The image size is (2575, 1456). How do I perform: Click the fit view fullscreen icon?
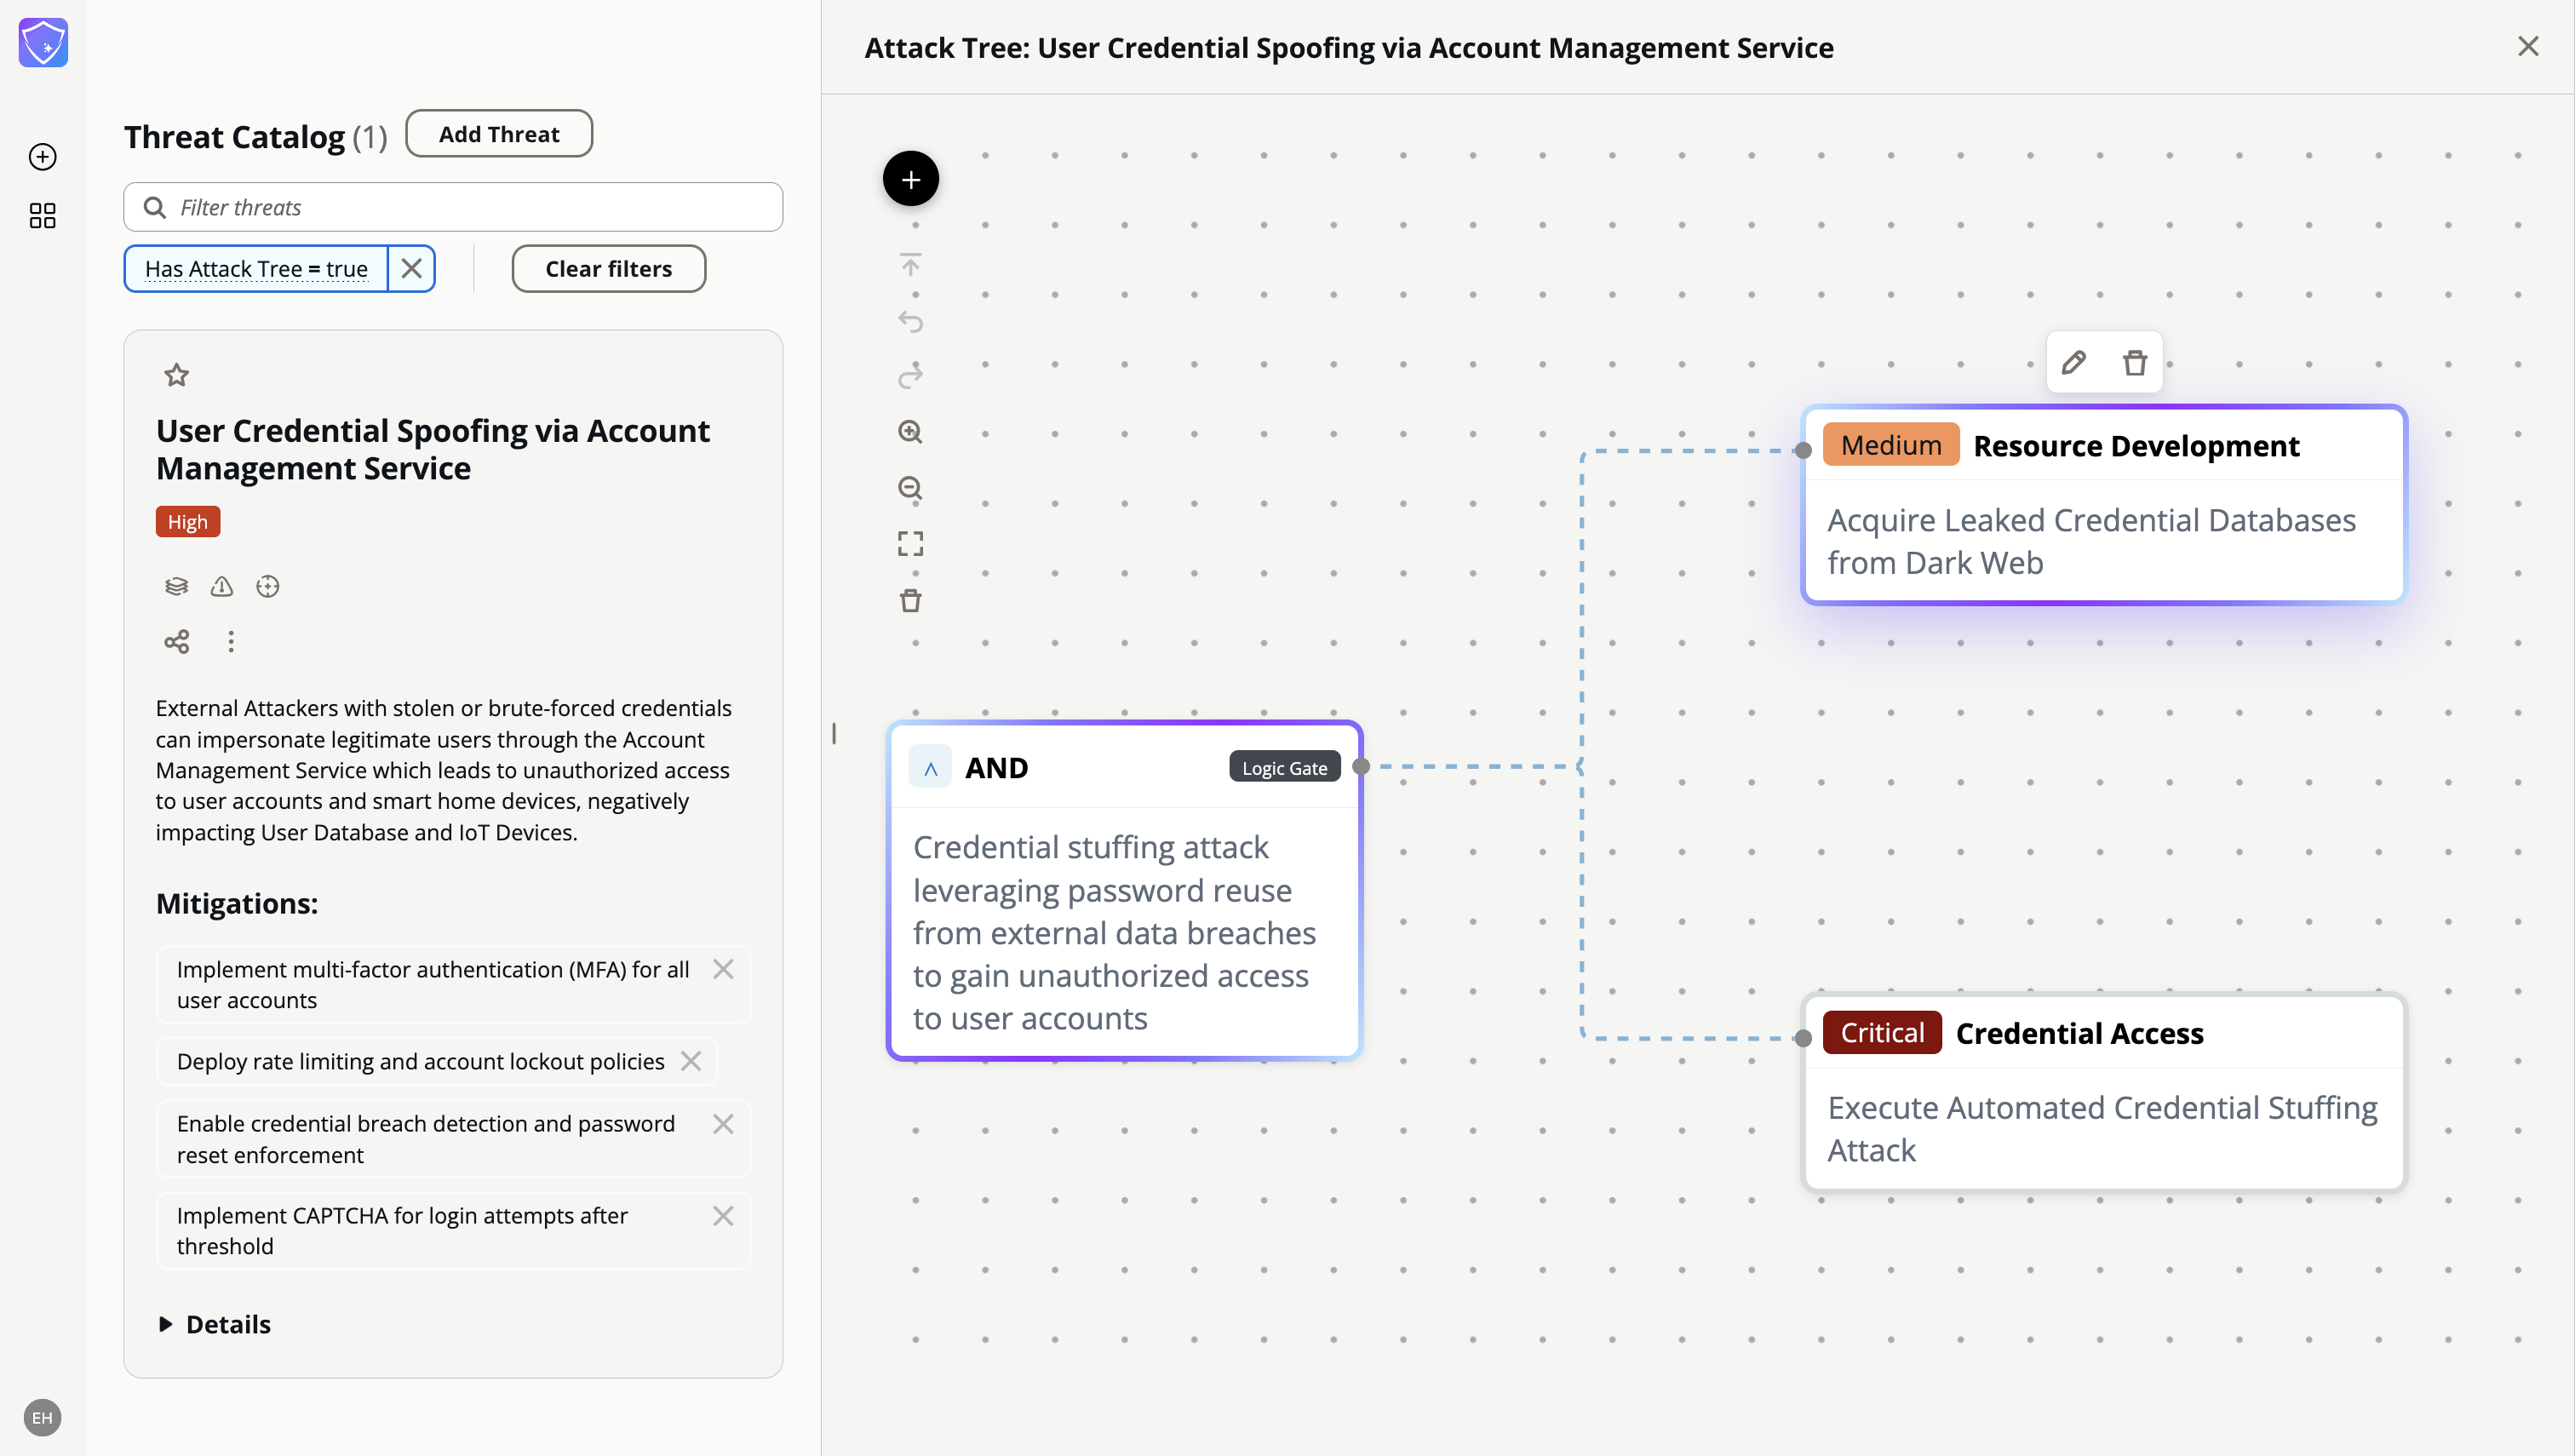point(910,544)
